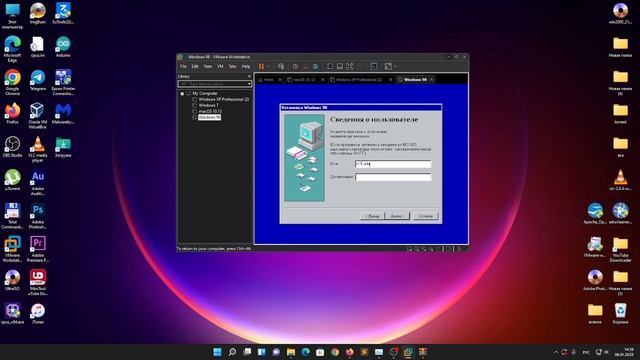
Task: Take a snapshot using the clock snapshot icon
Action: 296,67
